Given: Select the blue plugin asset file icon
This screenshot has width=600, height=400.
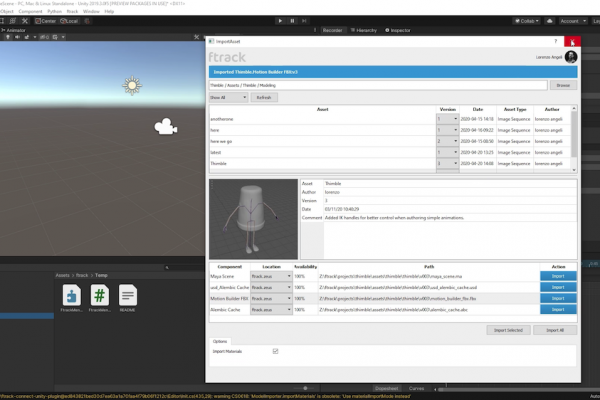Looking at the screenshot, I should [x=72, y=295].
